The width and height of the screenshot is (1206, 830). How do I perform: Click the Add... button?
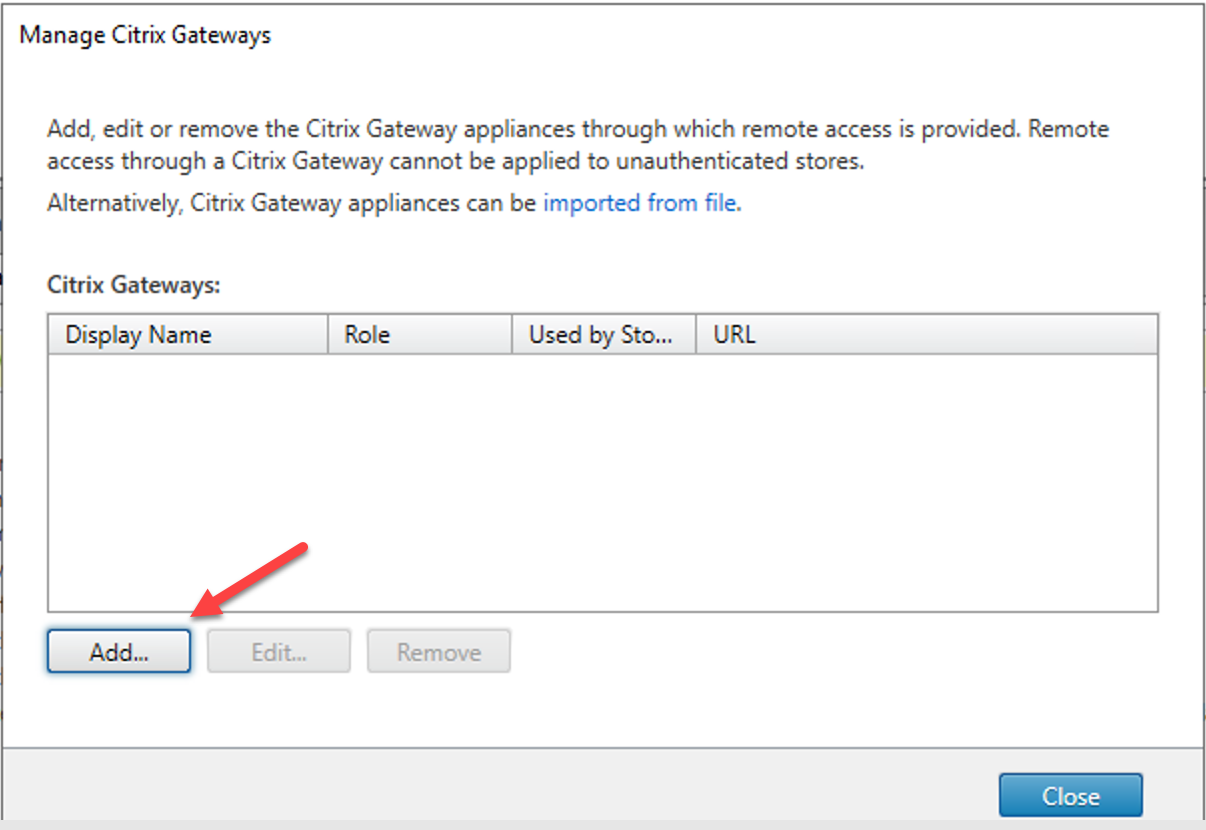pos(119,652)
